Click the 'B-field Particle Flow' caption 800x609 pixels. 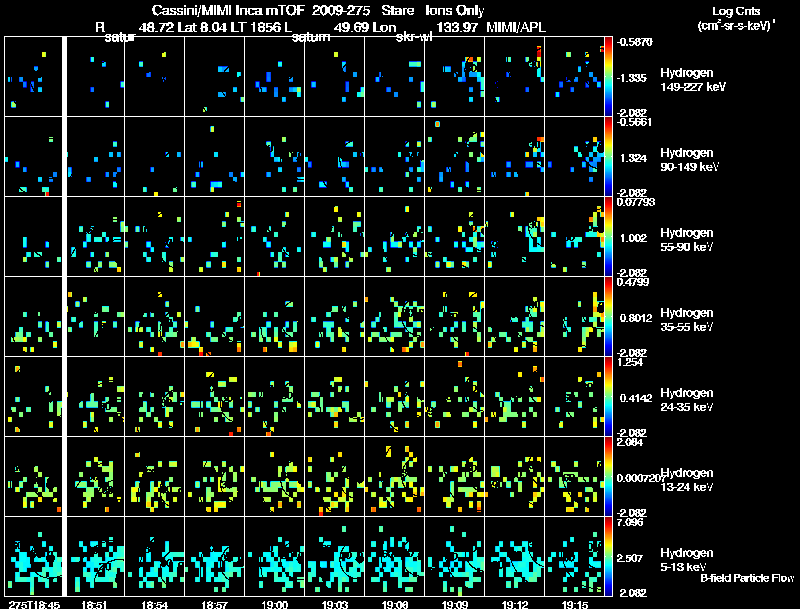[x=747, y=578]
